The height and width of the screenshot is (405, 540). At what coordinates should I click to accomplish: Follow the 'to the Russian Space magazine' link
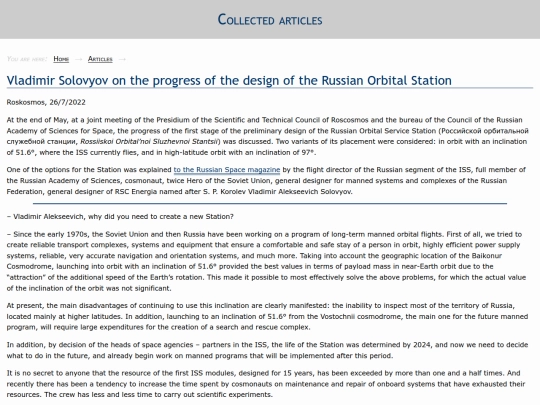tap(227, 169)
